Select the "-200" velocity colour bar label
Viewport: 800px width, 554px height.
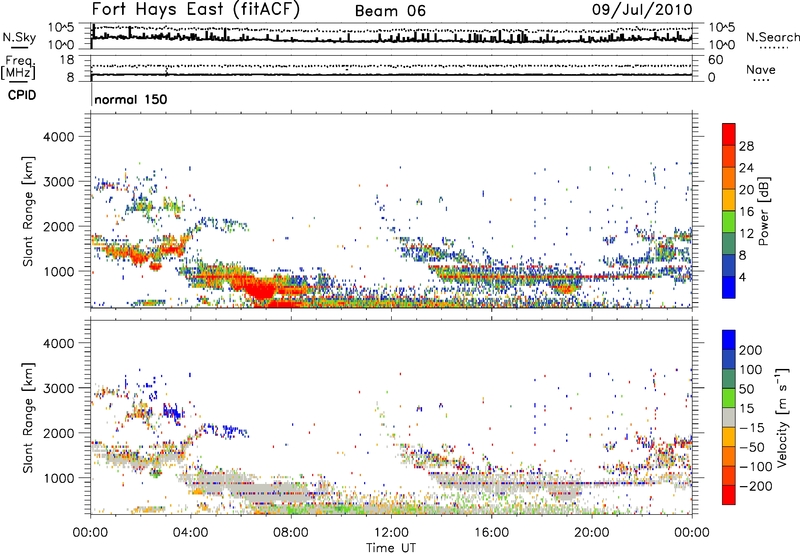756,486
